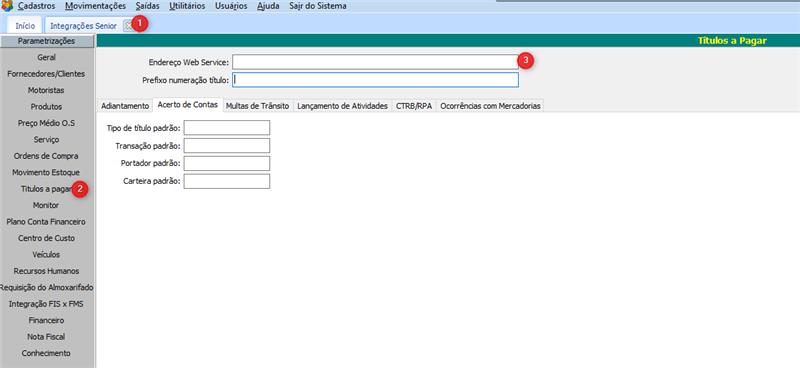Open Lançamento de Atividades tab
Viewport: 800px width, 368px height.
tap(342, 106)
